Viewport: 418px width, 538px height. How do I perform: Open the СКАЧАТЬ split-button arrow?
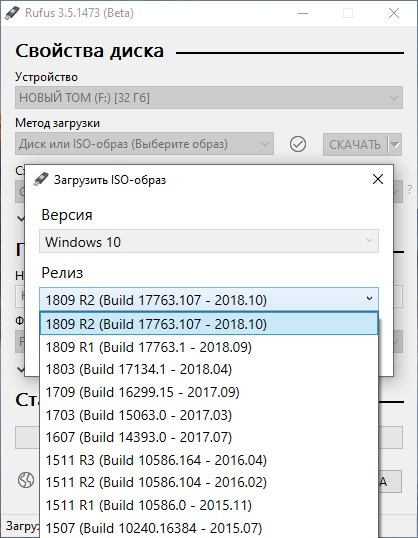click(395, 144)
